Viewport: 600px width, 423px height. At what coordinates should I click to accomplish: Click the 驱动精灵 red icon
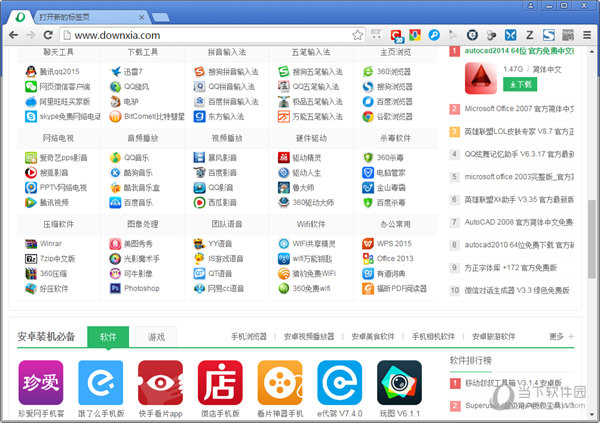[284, 157]
